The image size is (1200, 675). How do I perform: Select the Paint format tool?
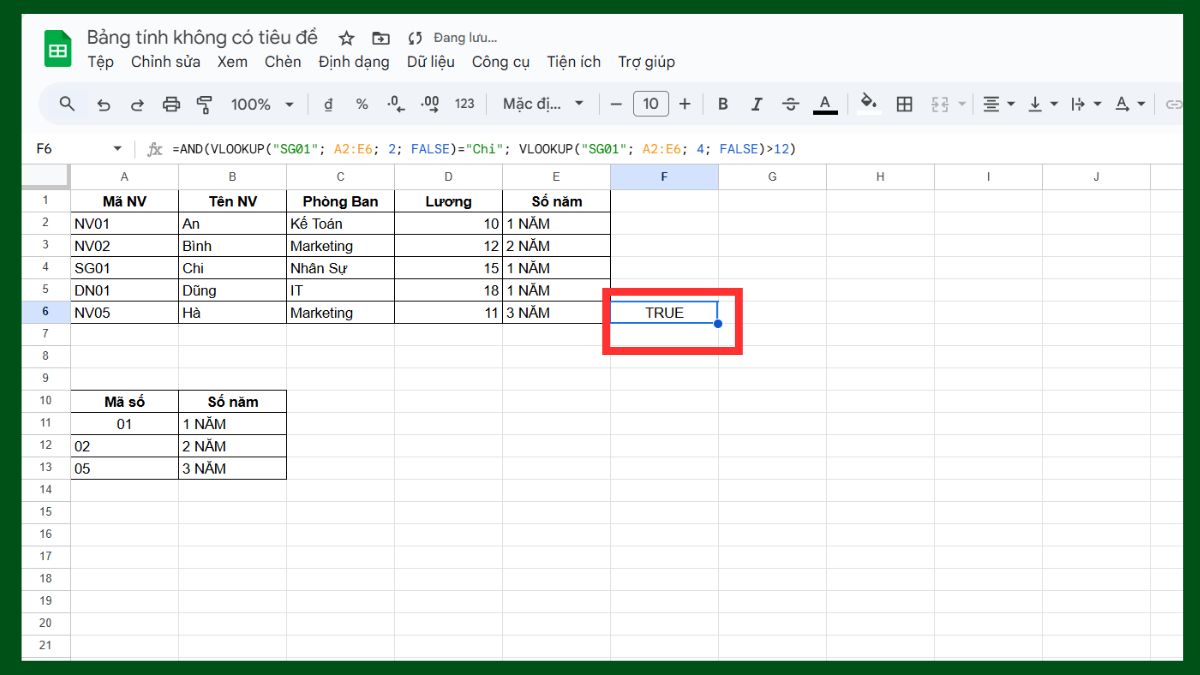click(204, 103)
